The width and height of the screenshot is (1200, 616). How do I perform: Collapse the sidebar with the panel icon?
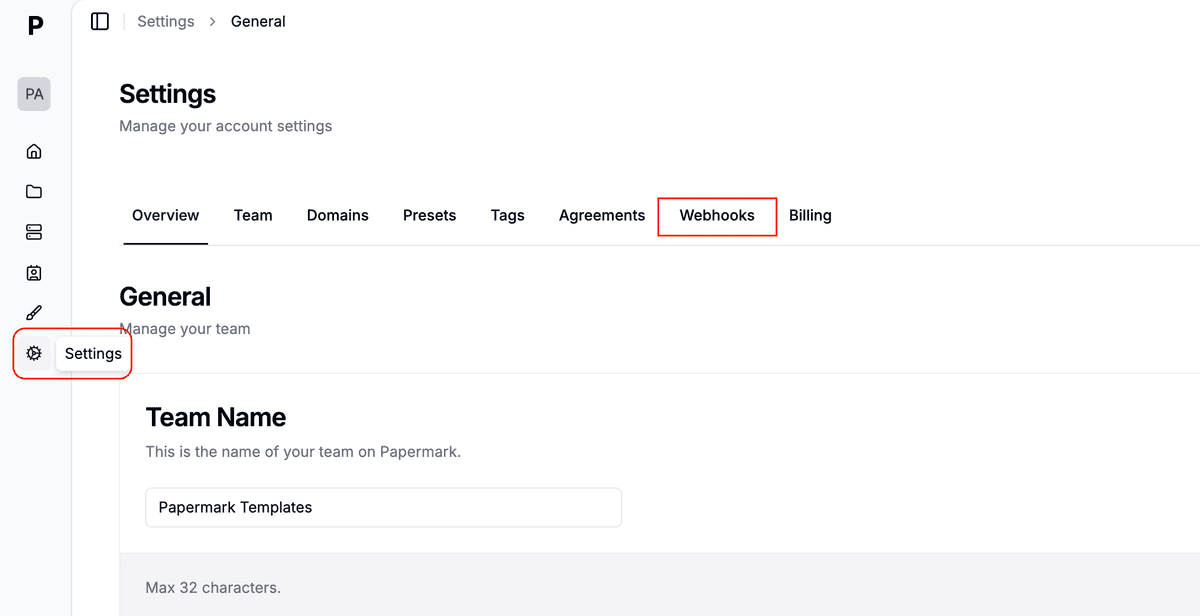pos(99,20)
